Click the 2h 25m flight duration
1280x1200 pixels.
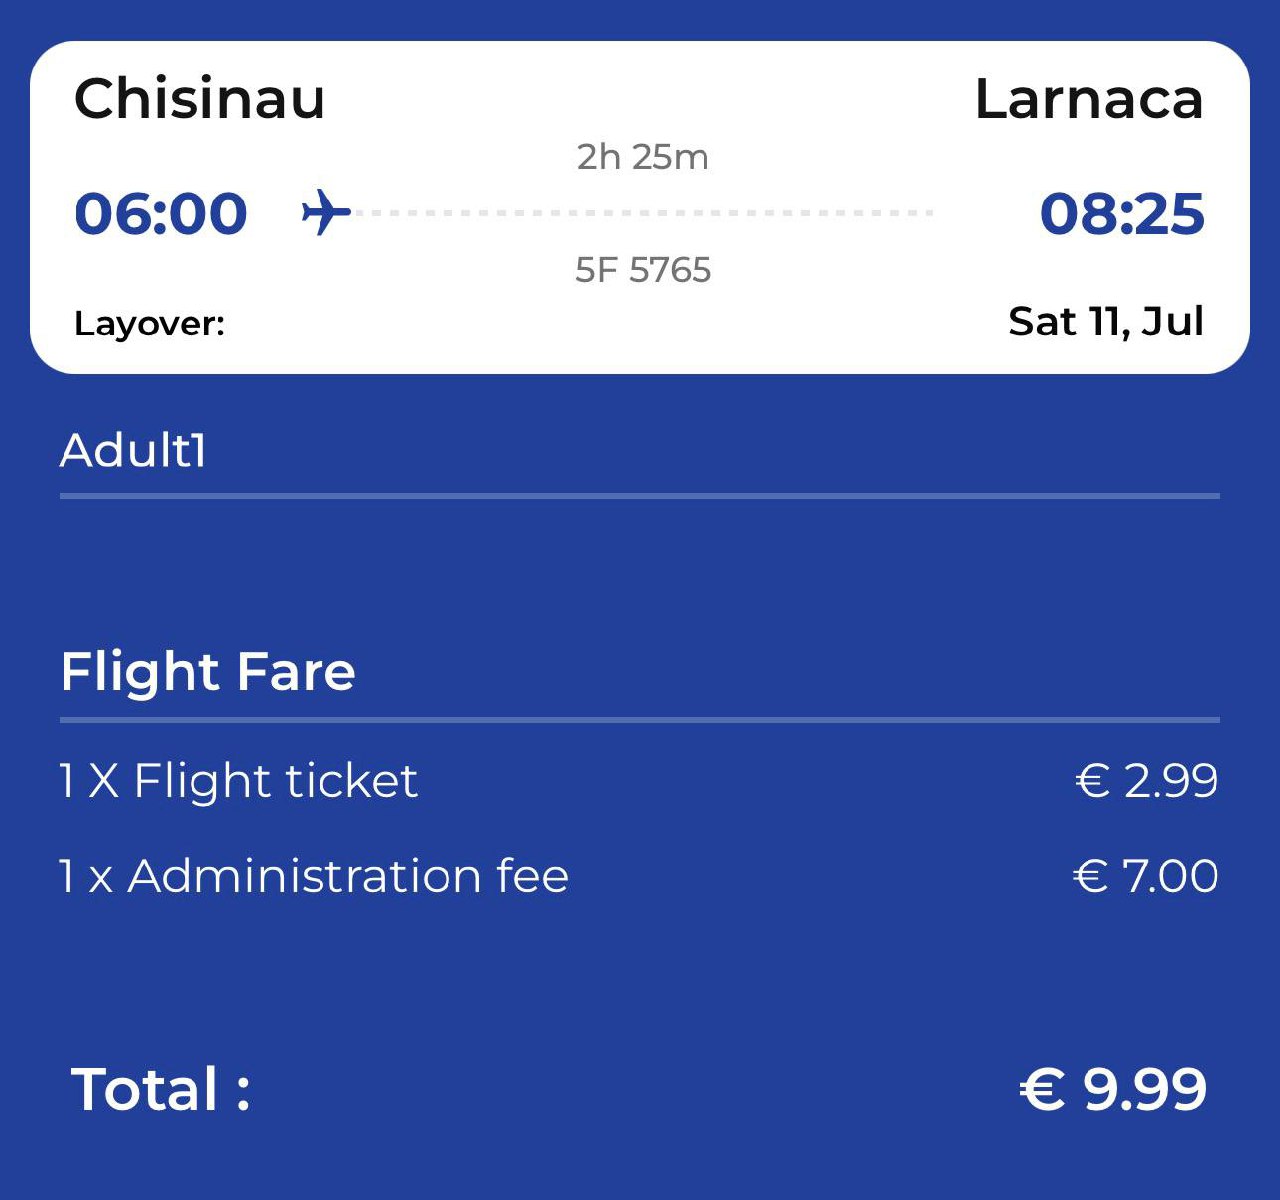coord(642,157)
